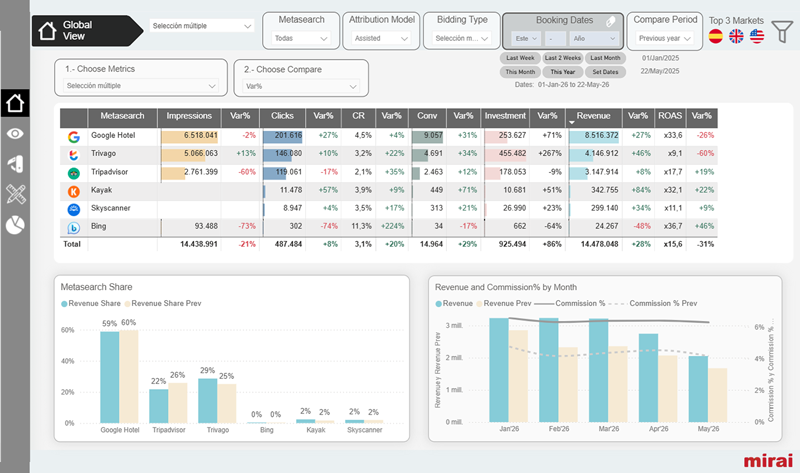
Task: Open the Selección múltiple dropdown beside Global View
Action: point(202,26)
